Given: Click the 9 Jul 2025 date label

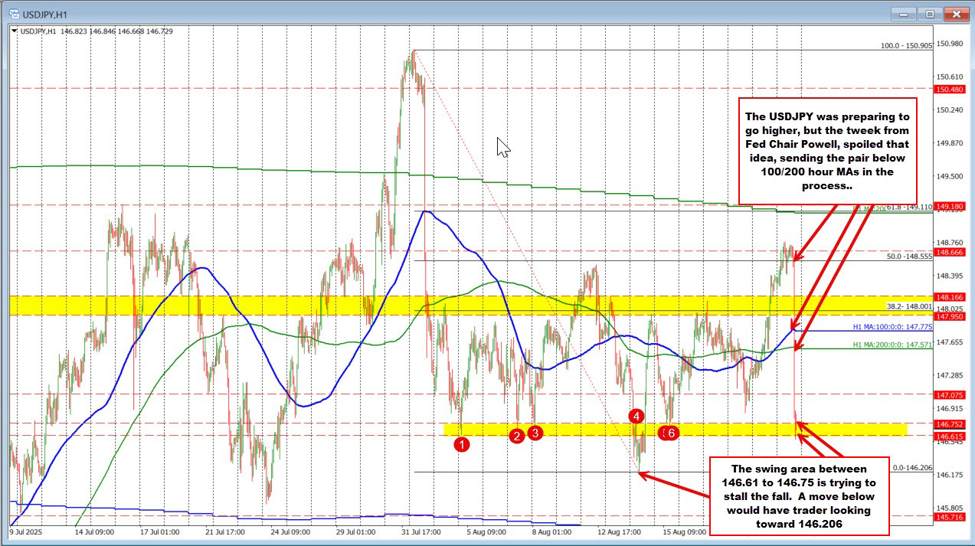Looking at the screenshot, I should [x=25, y=532].
